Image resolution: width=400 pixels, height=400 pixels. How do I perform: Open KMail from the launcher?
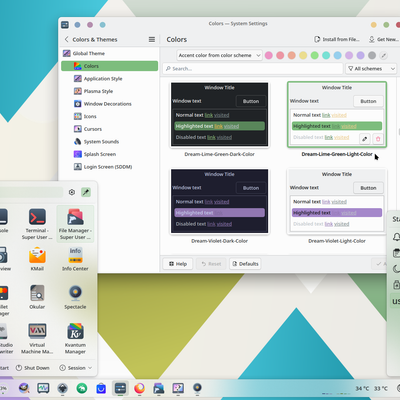37,259
